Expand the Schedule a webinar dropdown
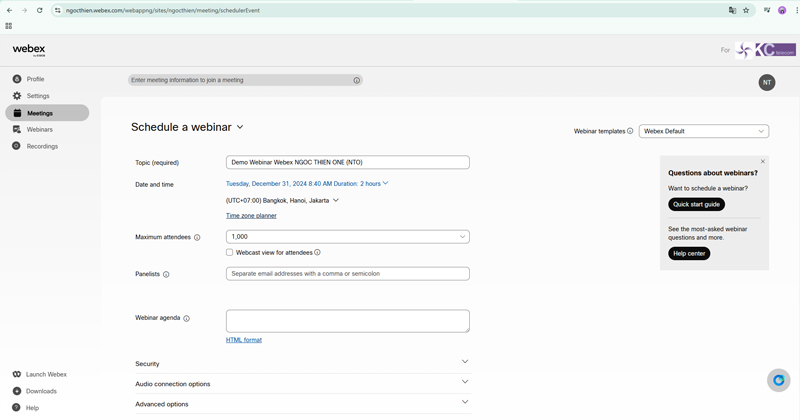800x420 pixels. click(x=240, y=127)
